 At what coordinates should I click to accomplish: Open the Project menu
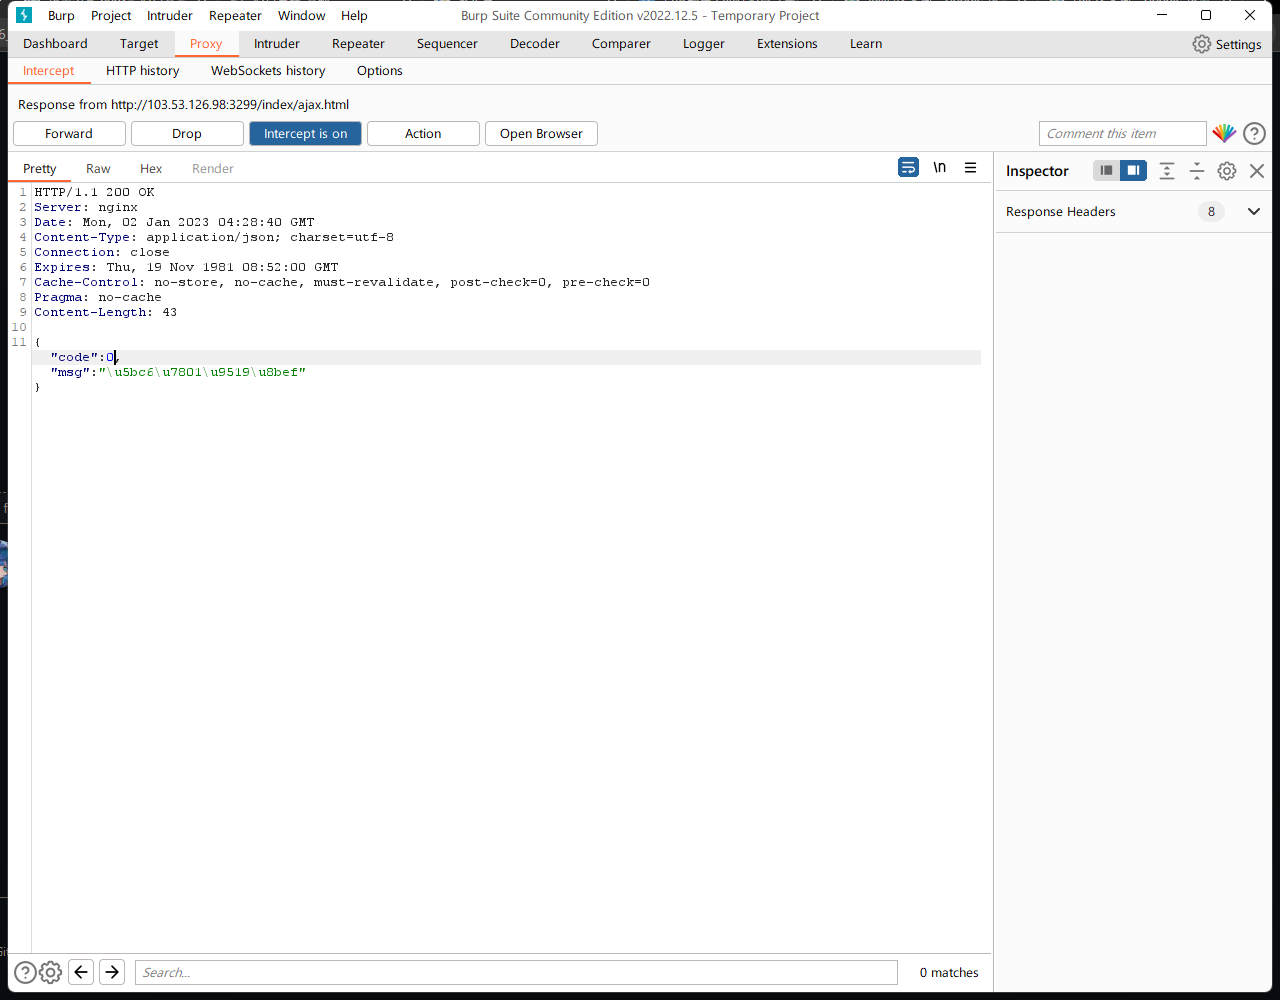tap(111, 15)
